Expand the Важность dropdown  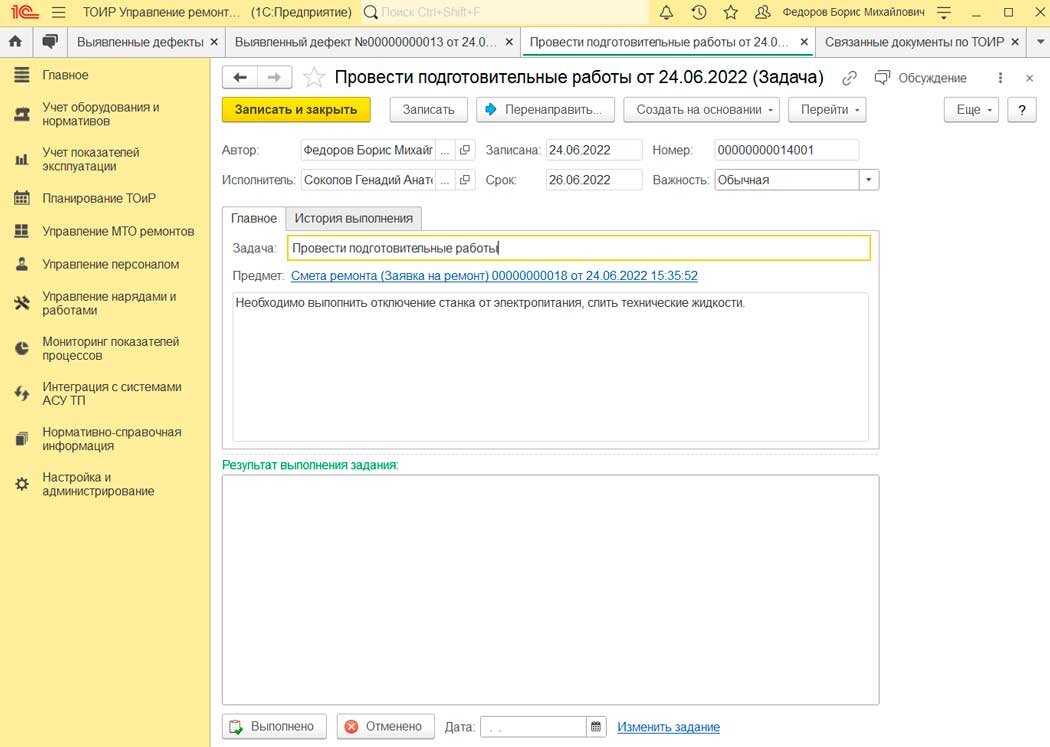pyautogui.click(x=869, y=179)
